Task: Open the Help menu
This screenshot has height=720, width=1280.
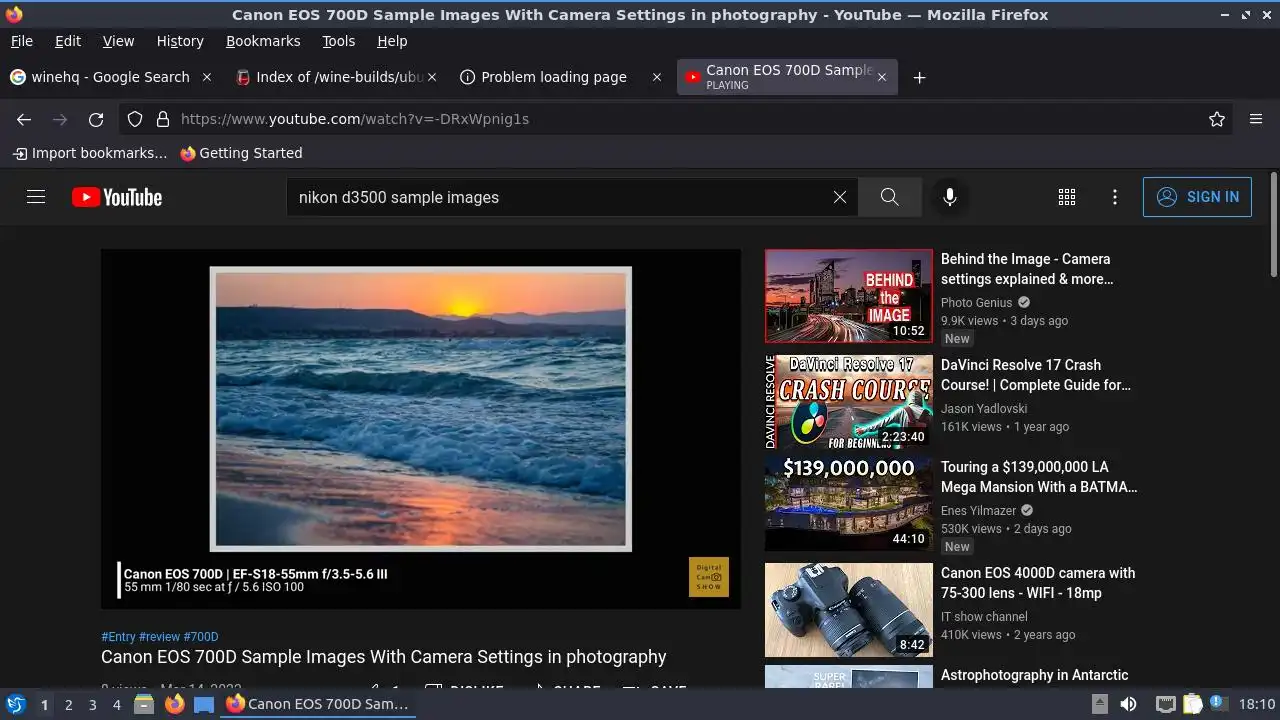Action: (392, 41)
